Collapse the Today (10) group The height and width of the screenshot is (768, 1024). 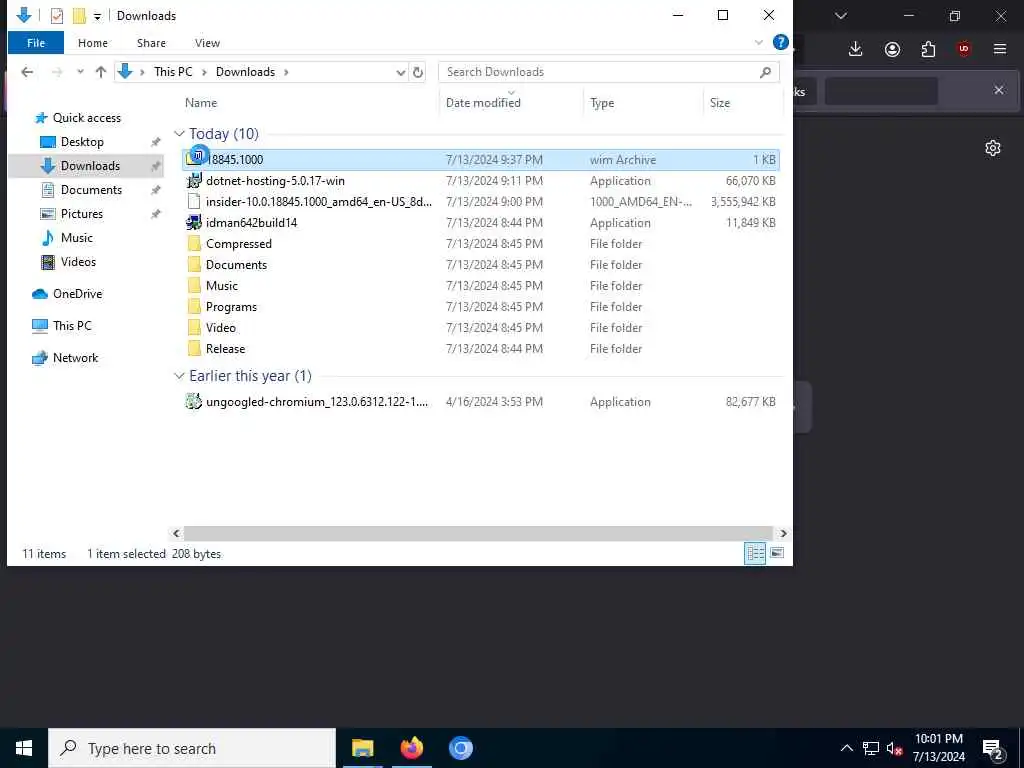point(180,134)
